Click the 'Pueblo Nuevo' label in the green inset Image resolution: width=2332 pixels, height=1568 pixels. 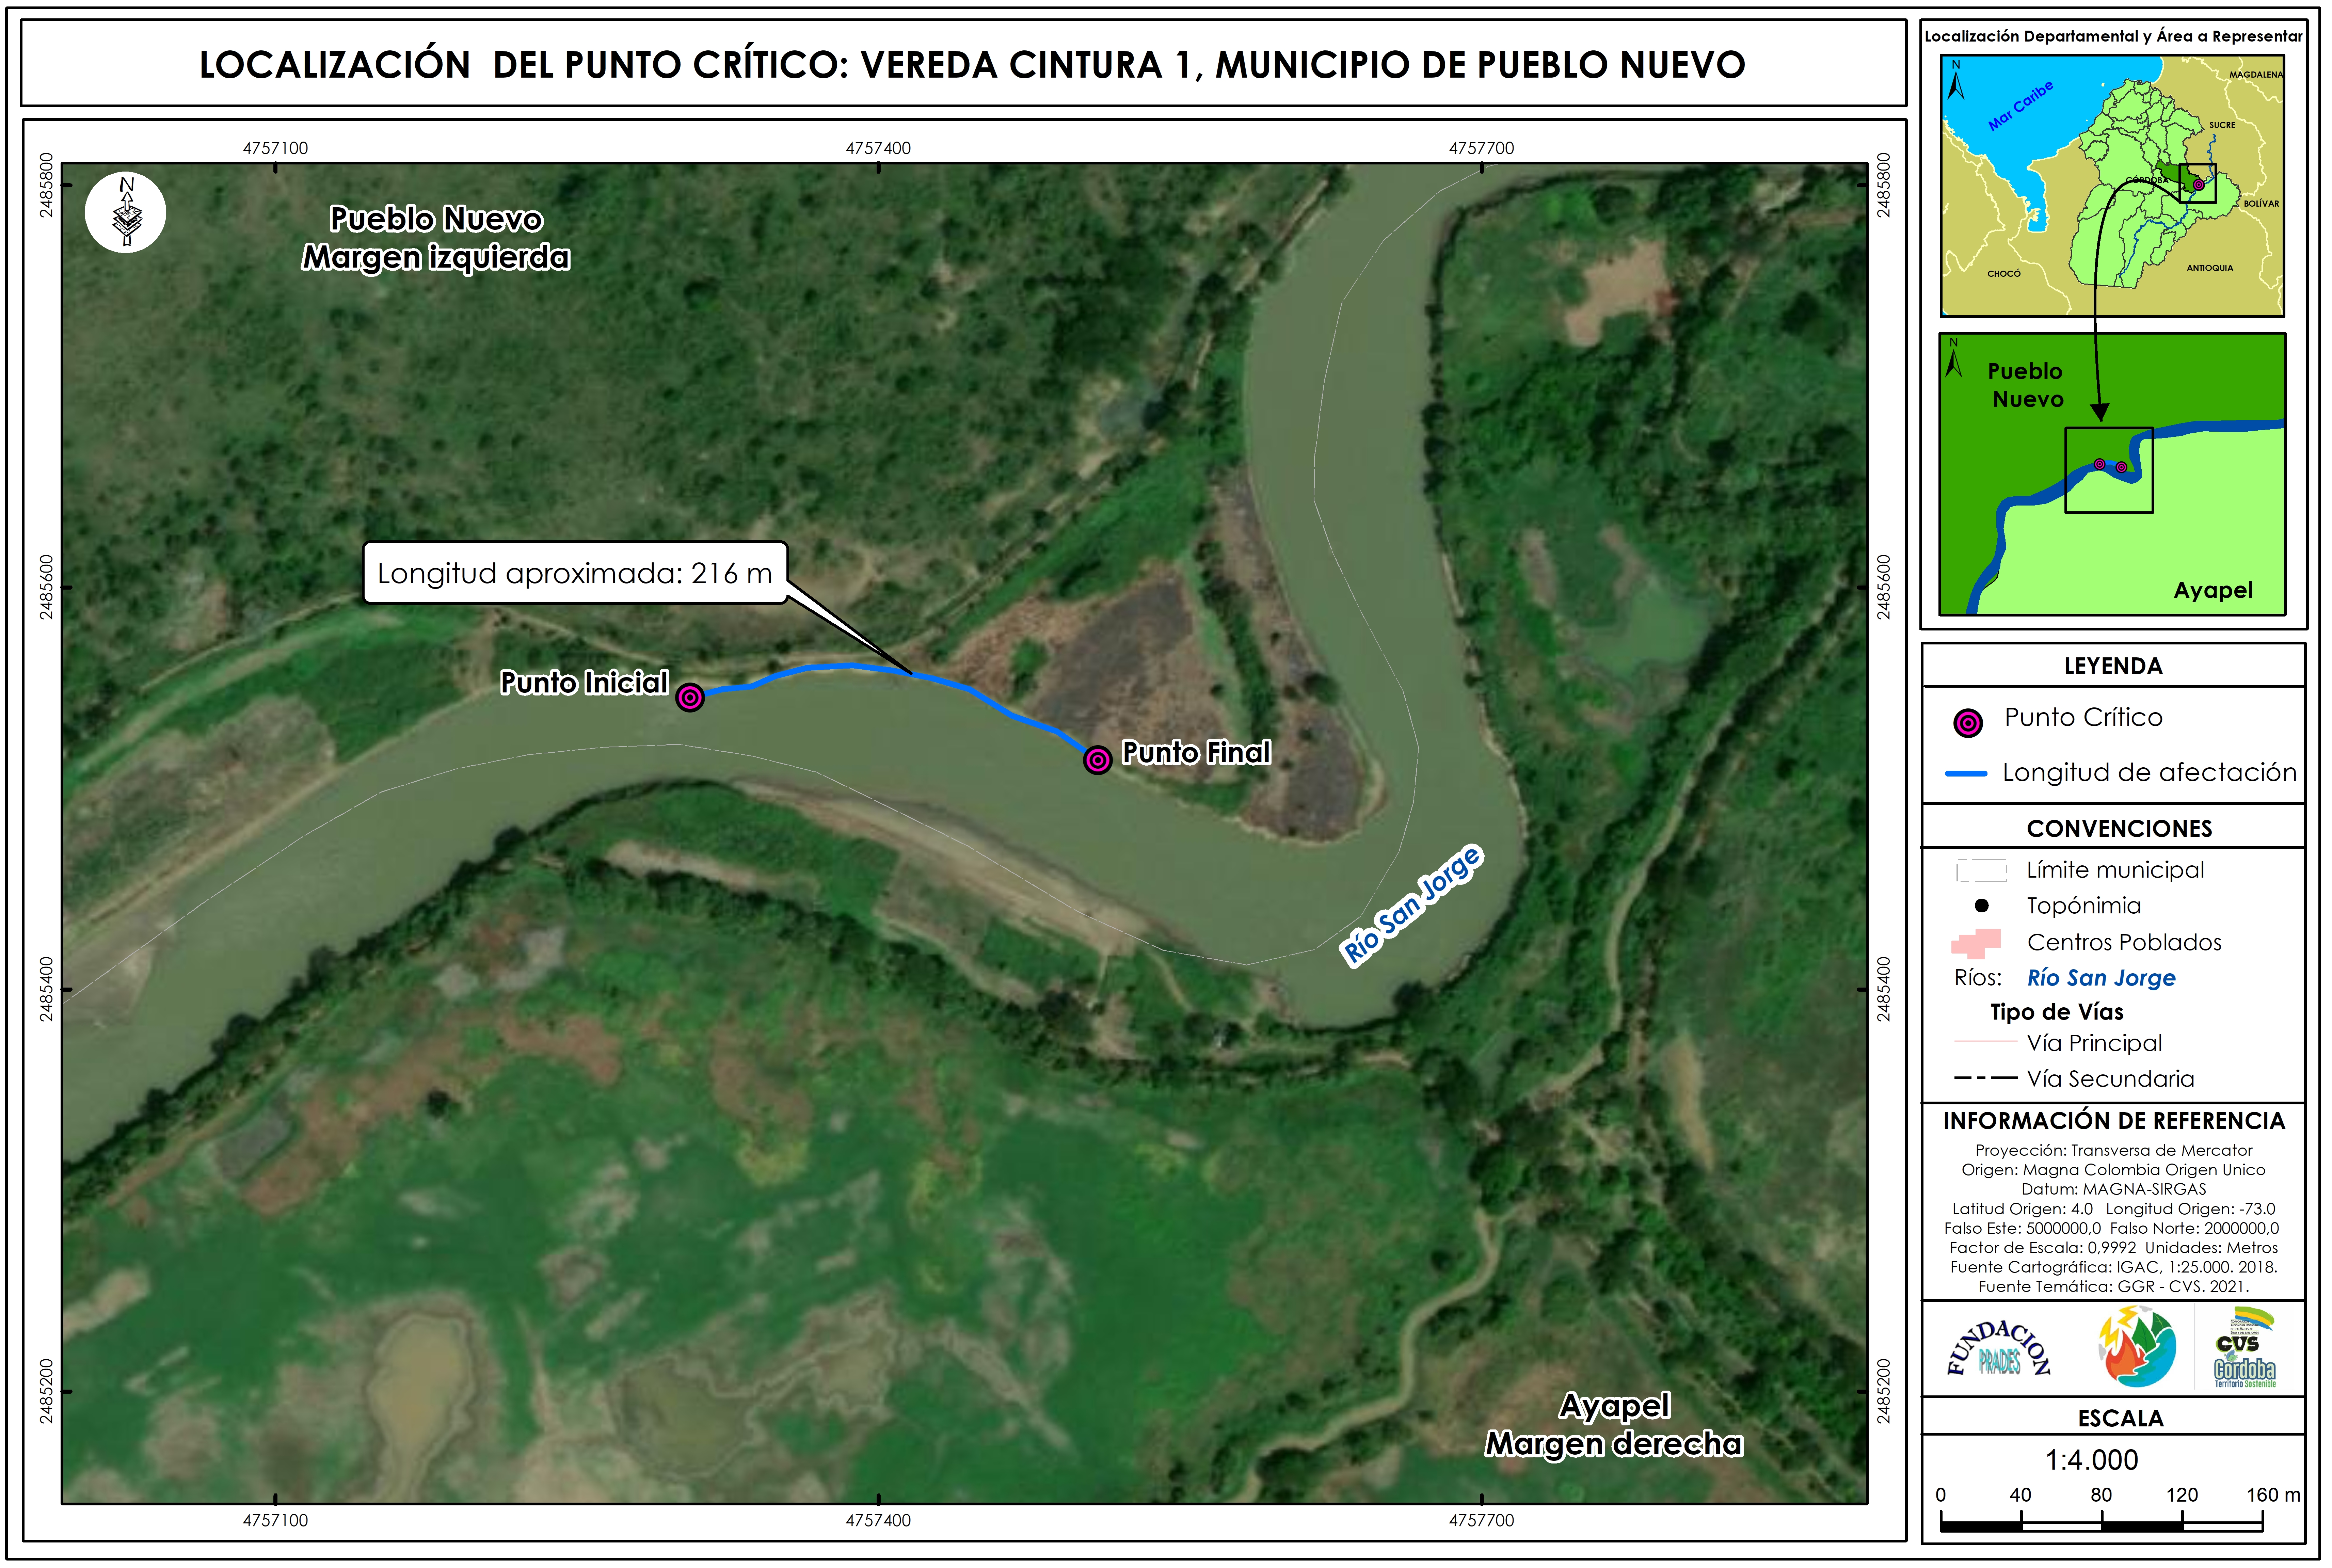pos(2026,385)
